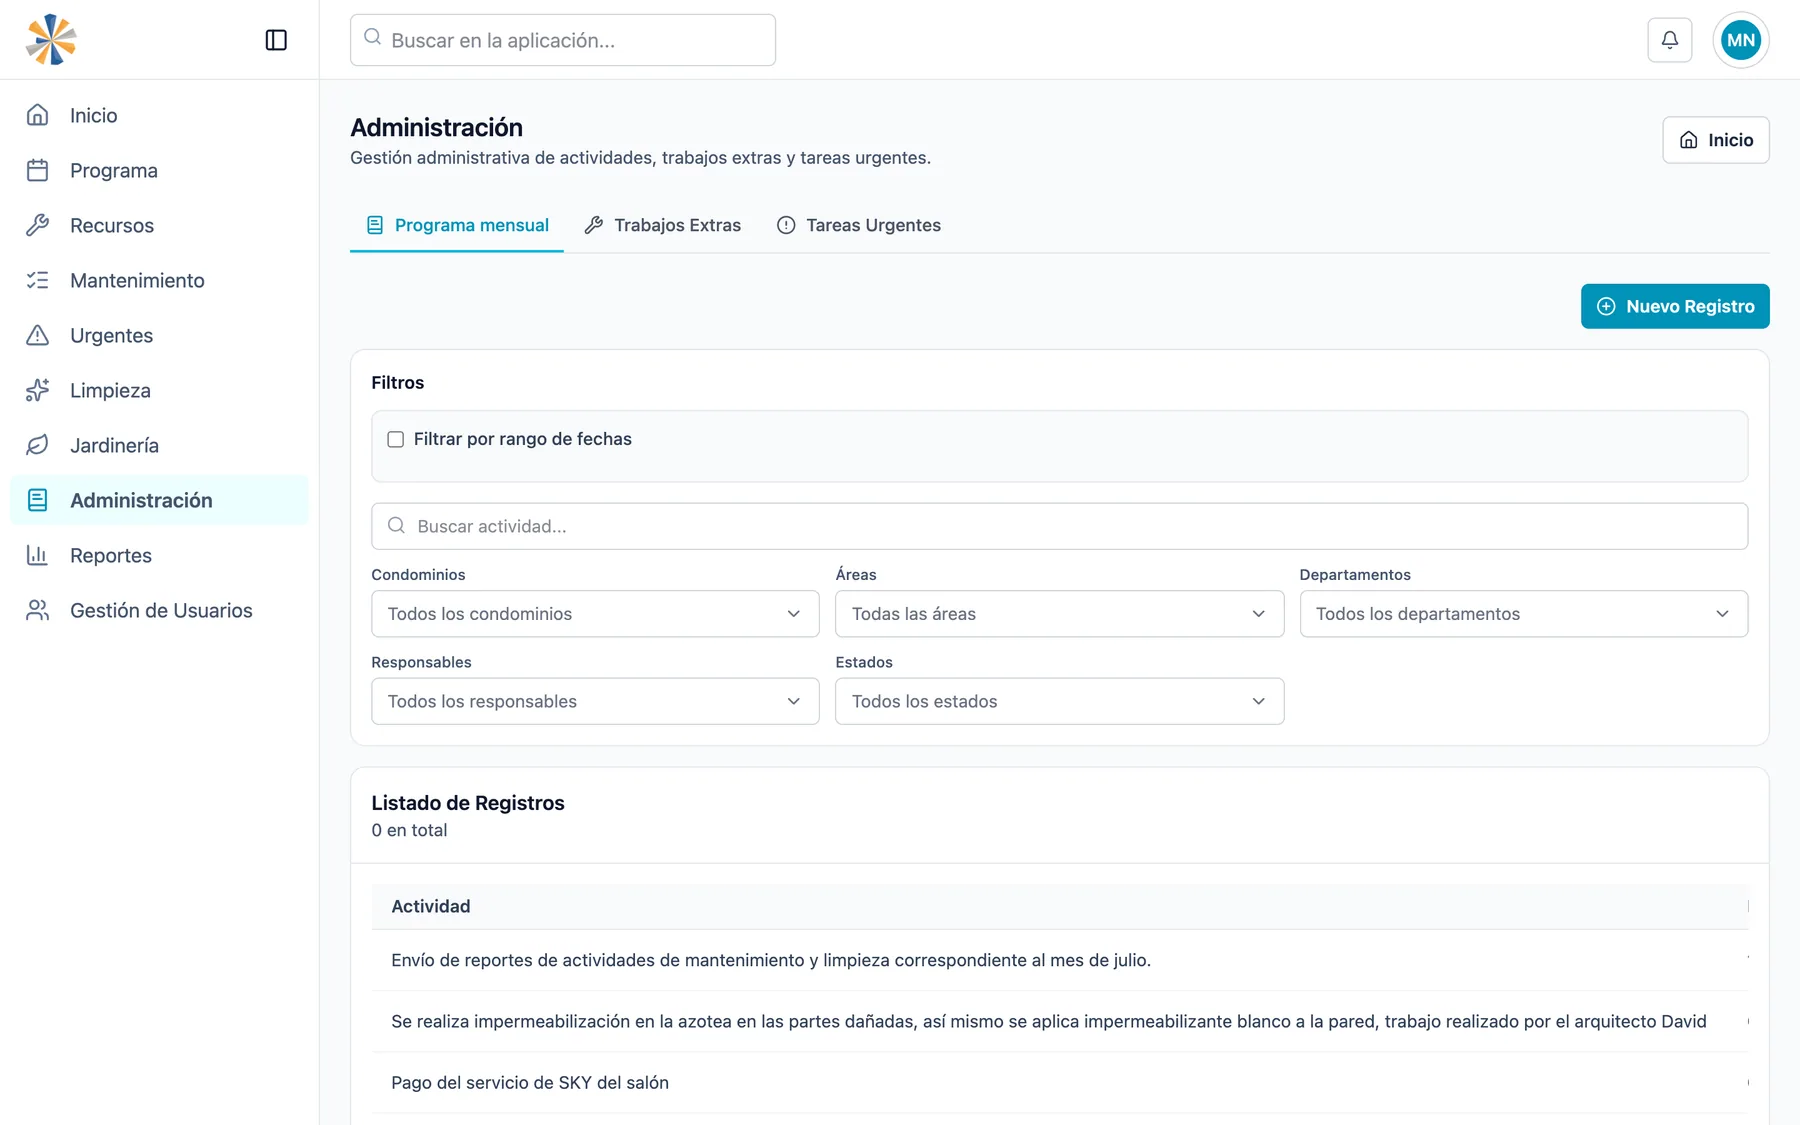Open Programa in the sidebar
Screen dimensions: 1800x1125
point(160,170)
